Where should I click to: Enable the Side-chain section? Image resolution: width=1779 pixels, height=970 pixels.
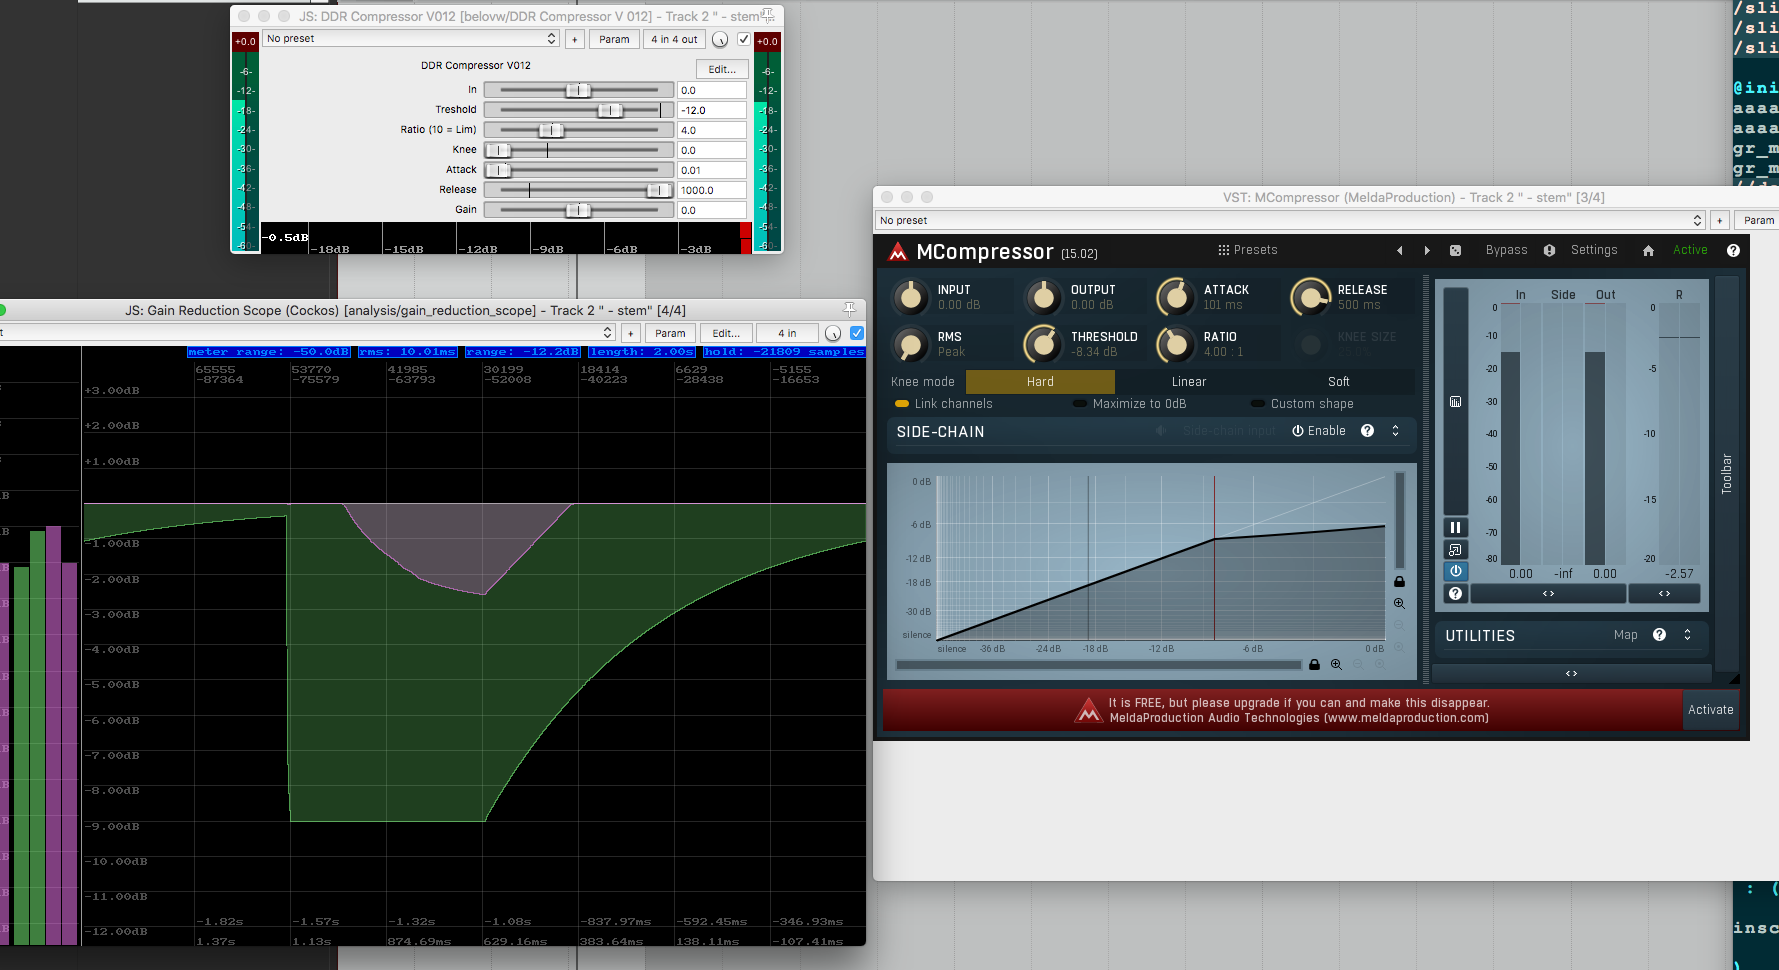point(1318,431)
